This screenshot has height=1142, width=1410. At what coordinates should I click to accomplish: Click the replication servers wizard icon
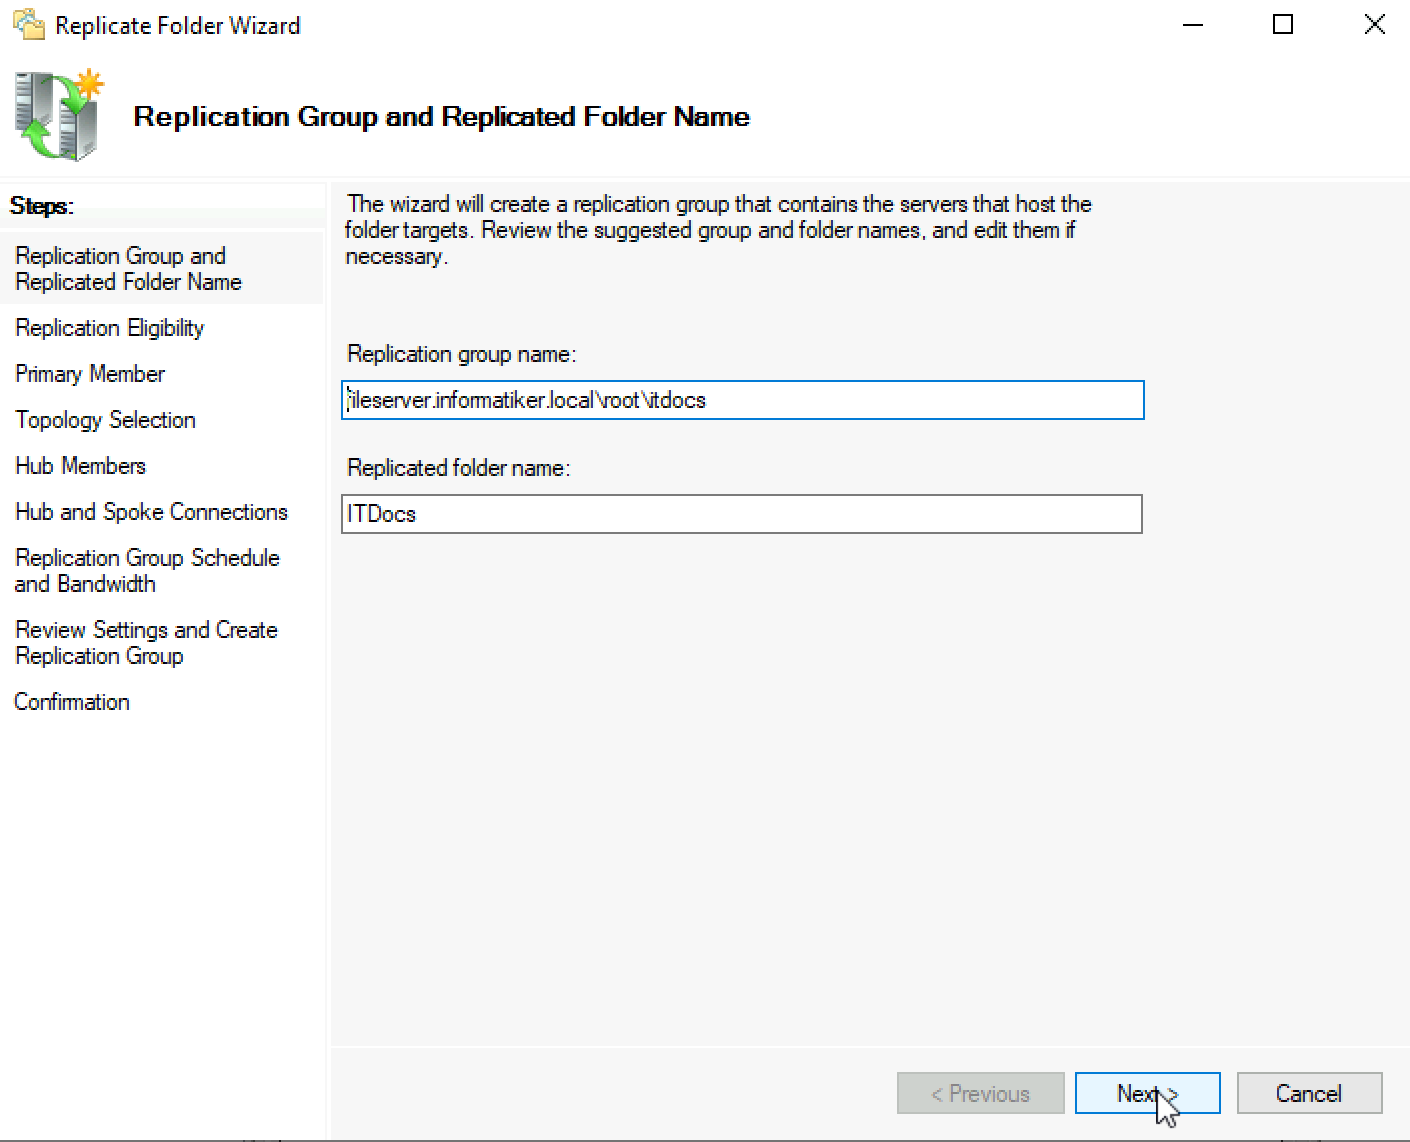pyautogui.click(x=60, y=116)
